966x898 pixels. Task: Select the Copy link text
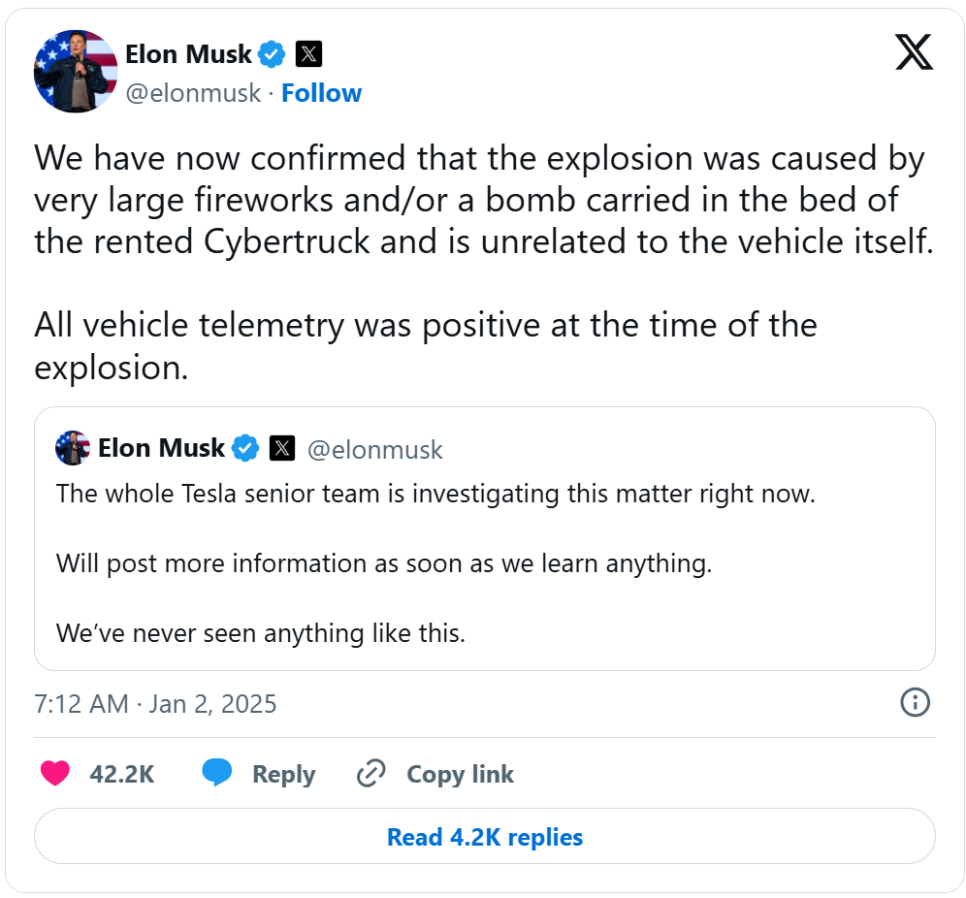click(460, 774)
